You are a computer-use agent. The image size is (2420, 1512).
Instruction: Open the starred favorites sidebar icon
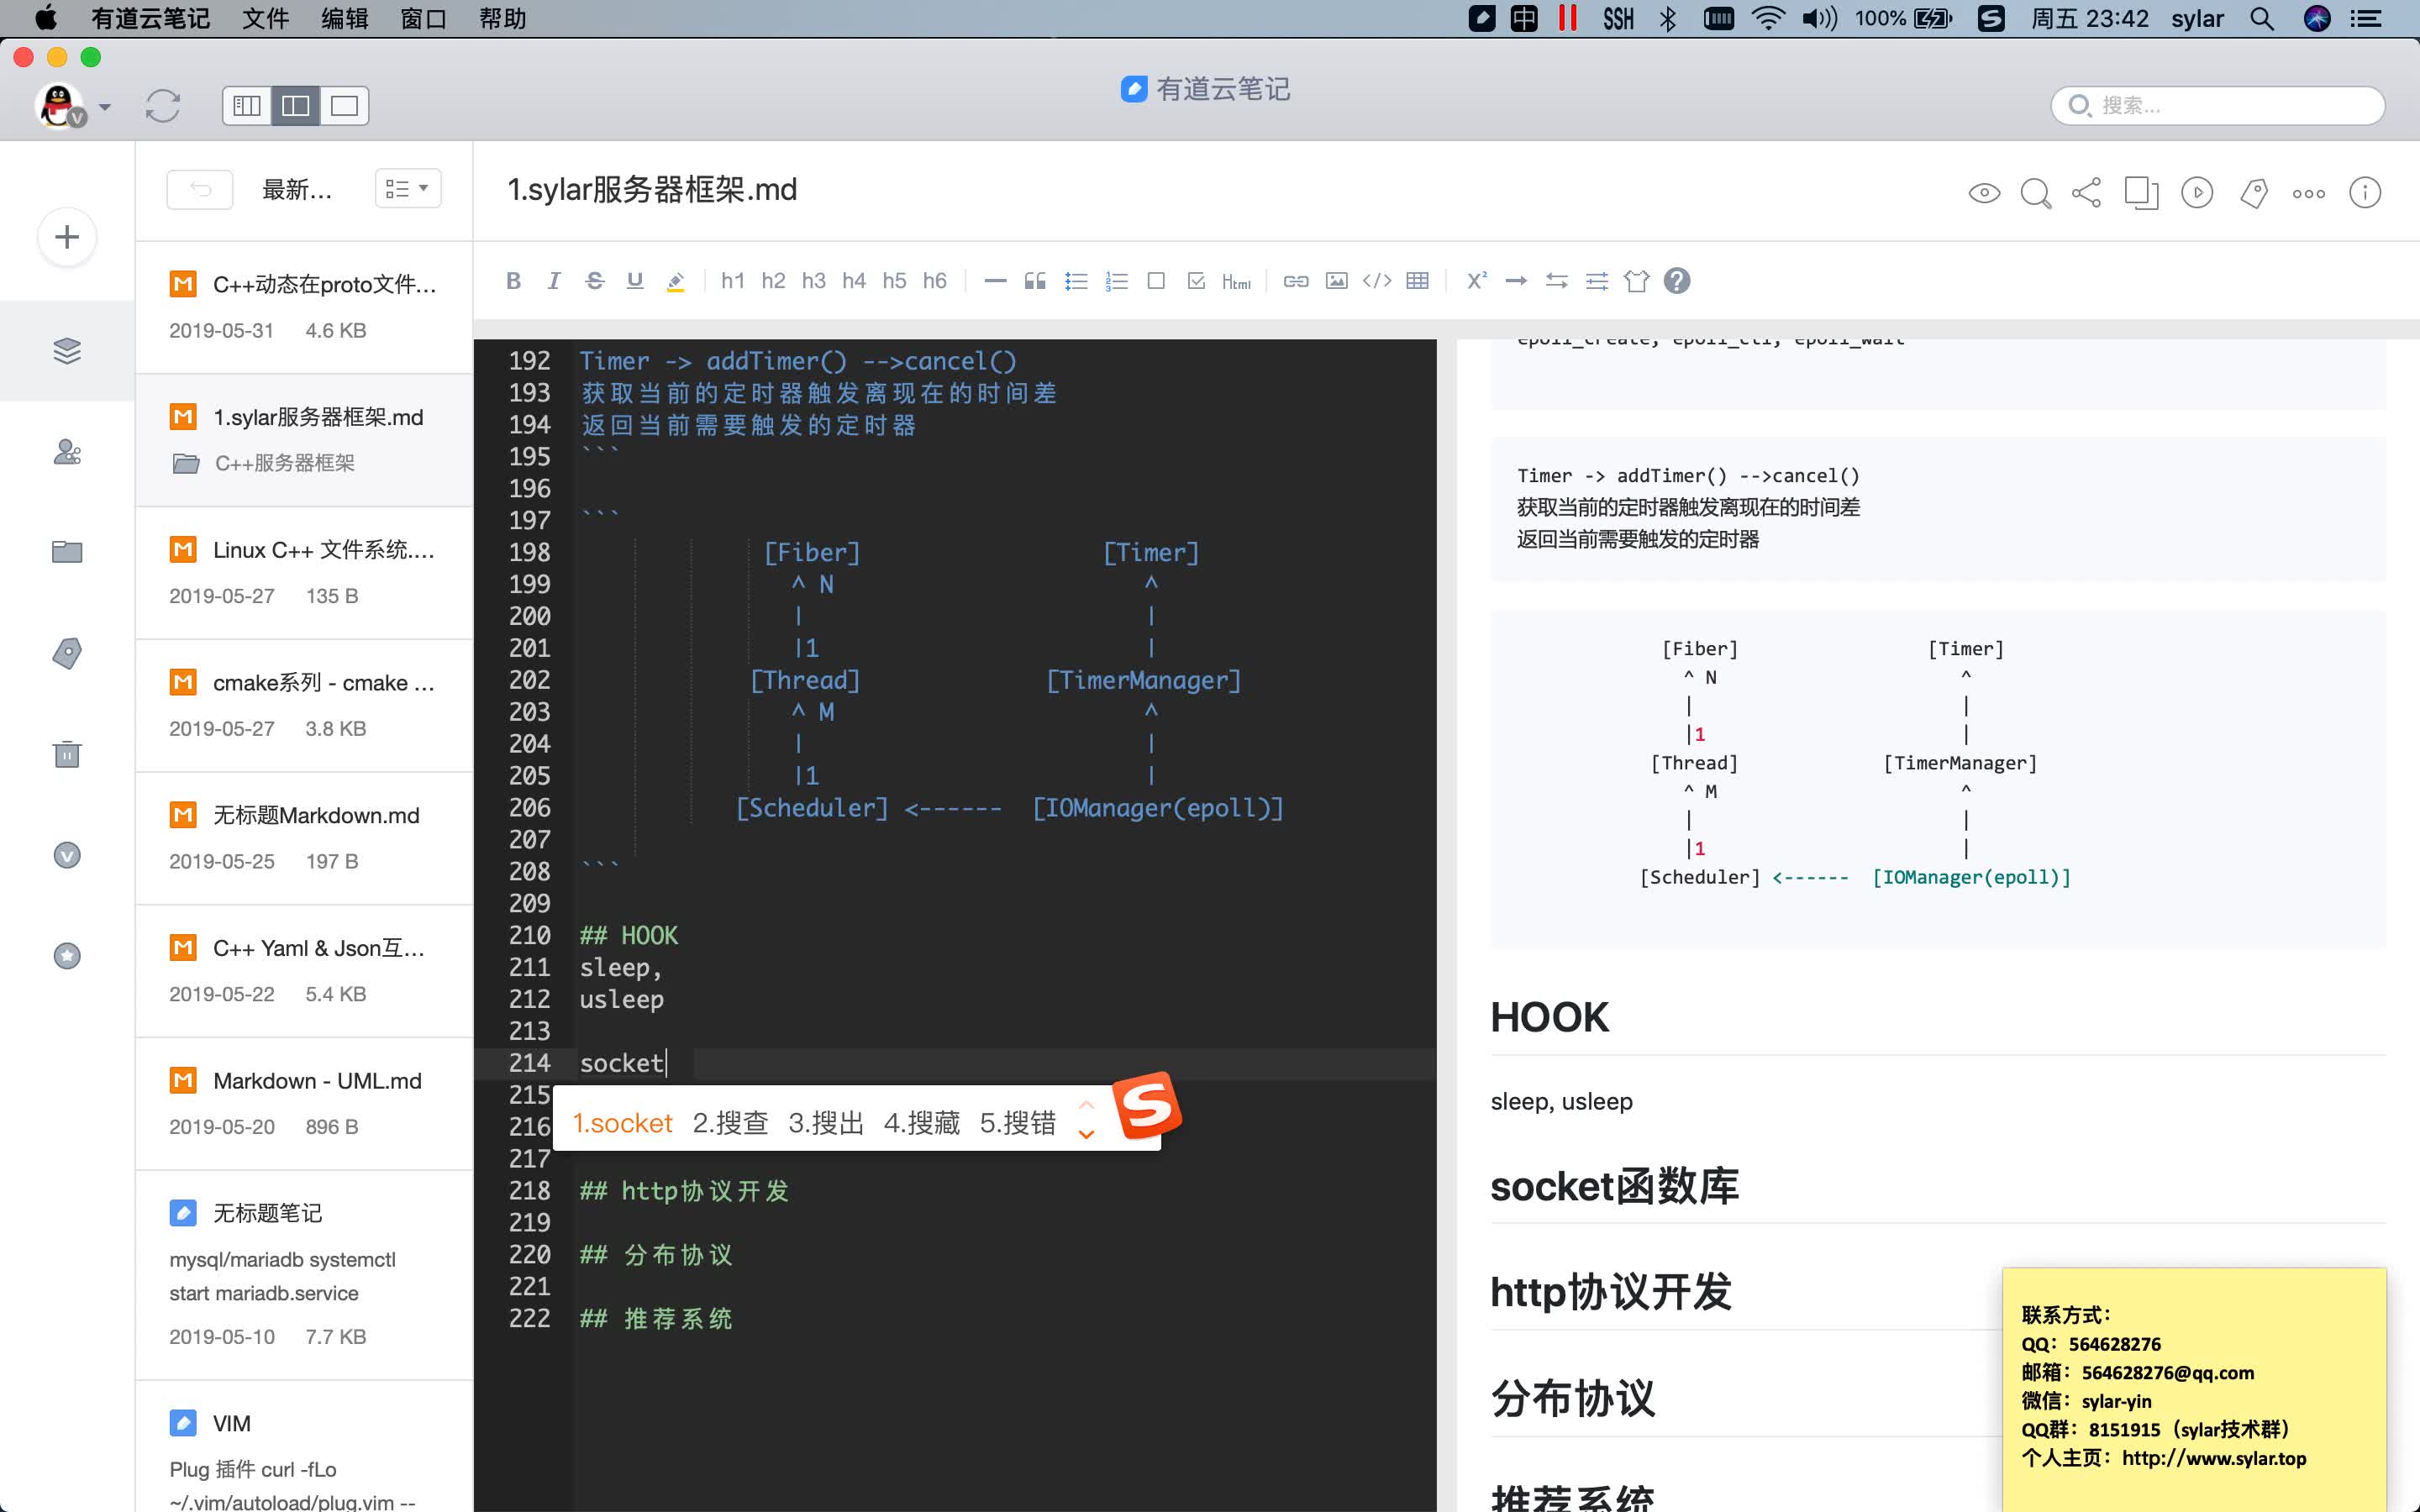pyautogui.click(x=67, y=956)
